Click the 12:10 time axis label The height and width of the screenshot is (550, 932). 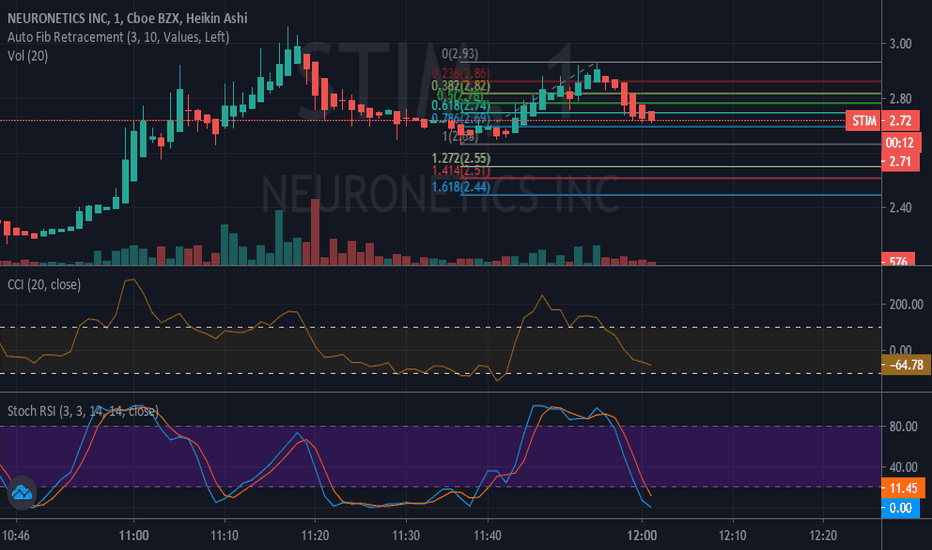(732, 536)
